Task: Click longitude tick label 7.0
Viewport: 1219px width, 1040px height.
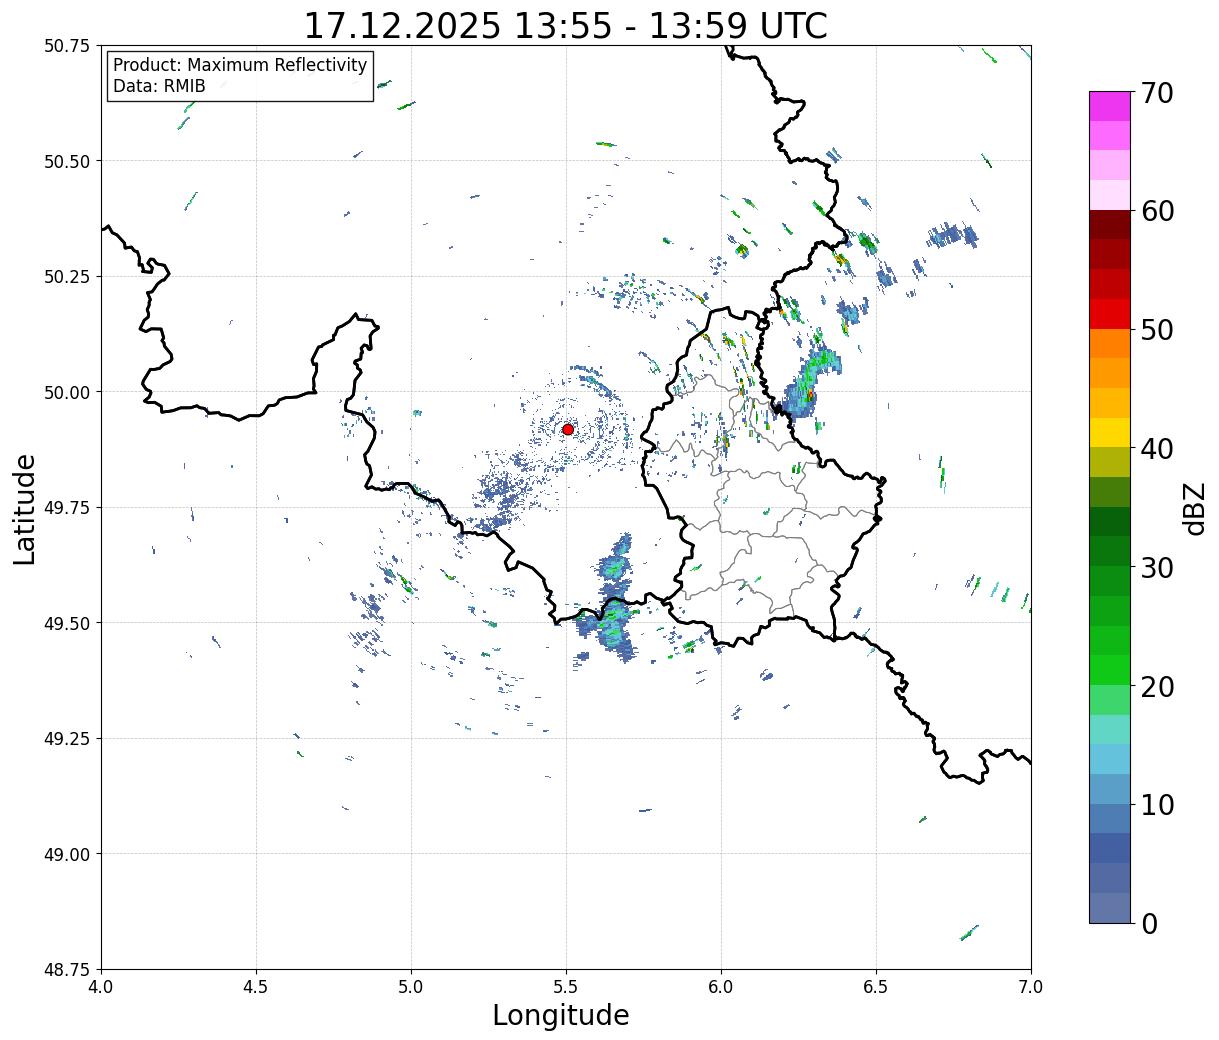Action: point(1031,987)
